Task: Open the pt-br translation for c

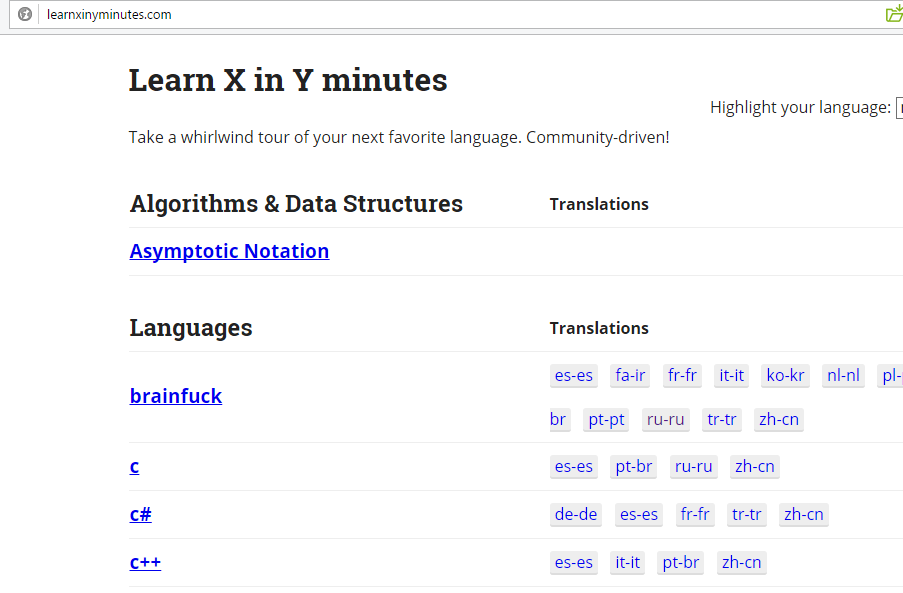Action: click(633, 466)
